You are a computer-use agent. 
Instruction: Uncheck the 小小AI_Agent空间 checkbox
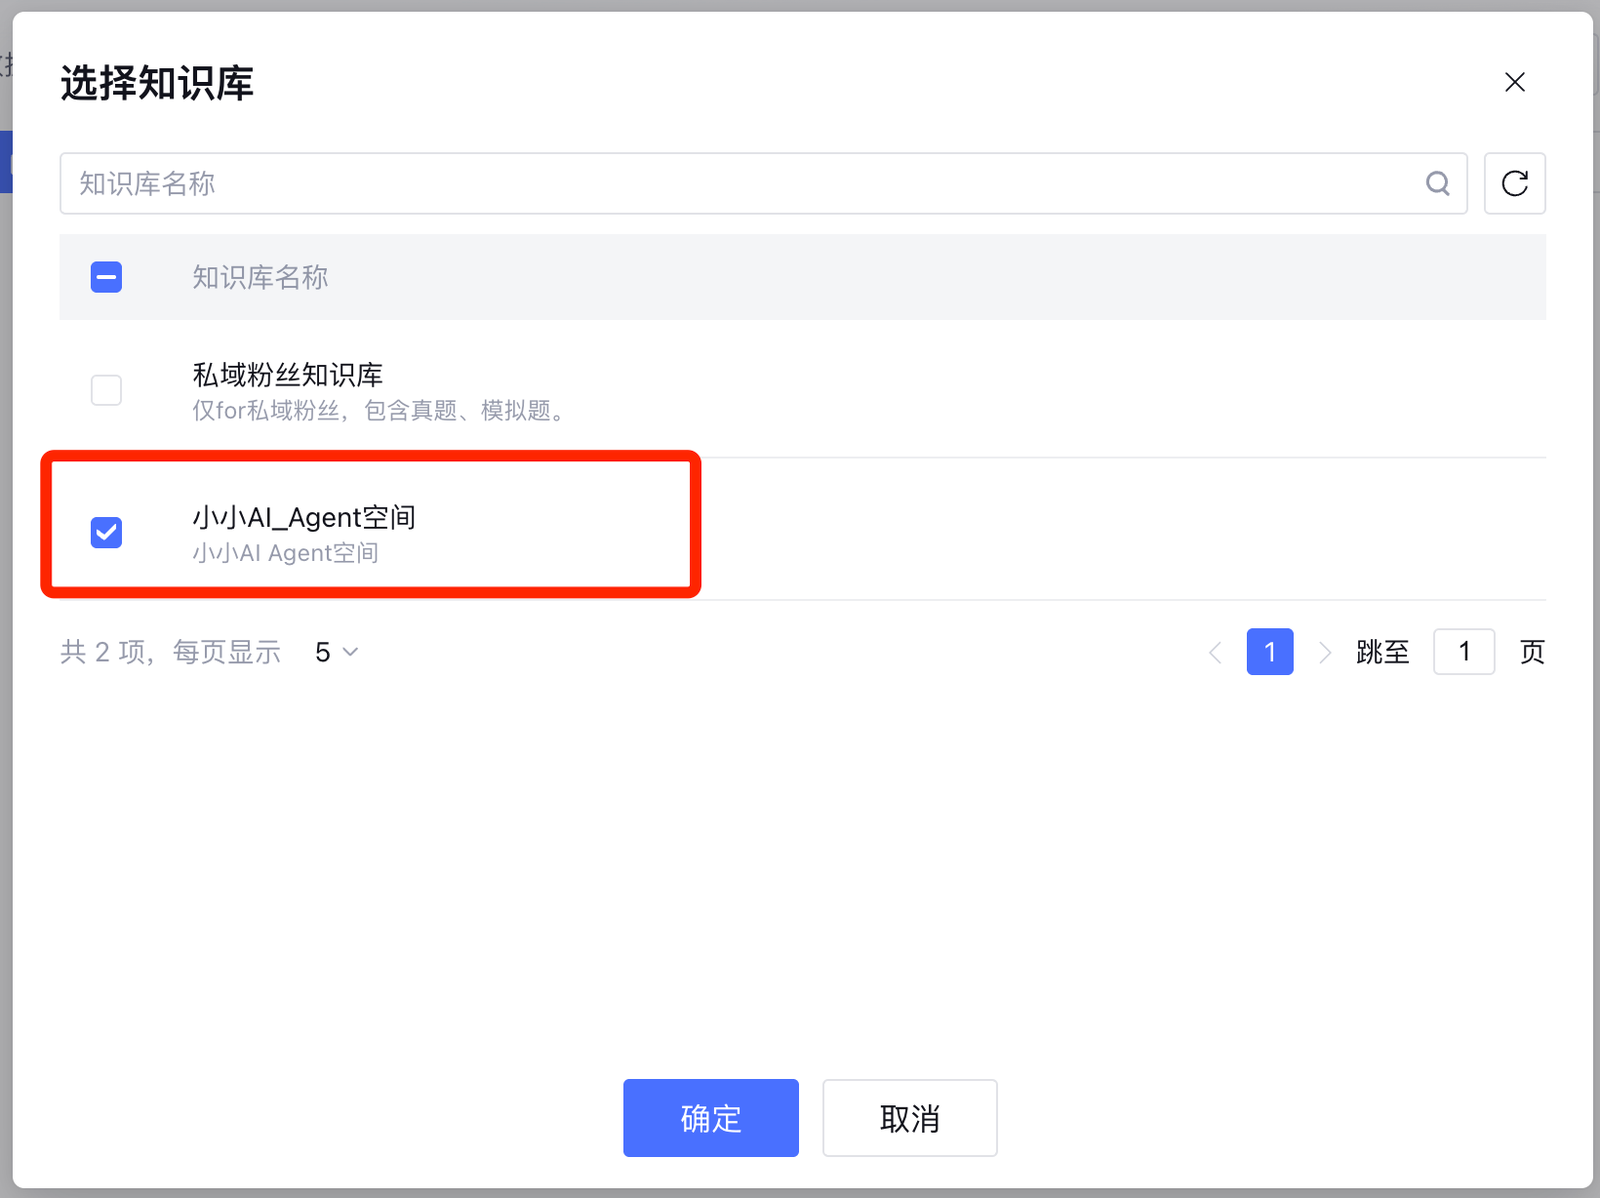(x=106, y=532)
